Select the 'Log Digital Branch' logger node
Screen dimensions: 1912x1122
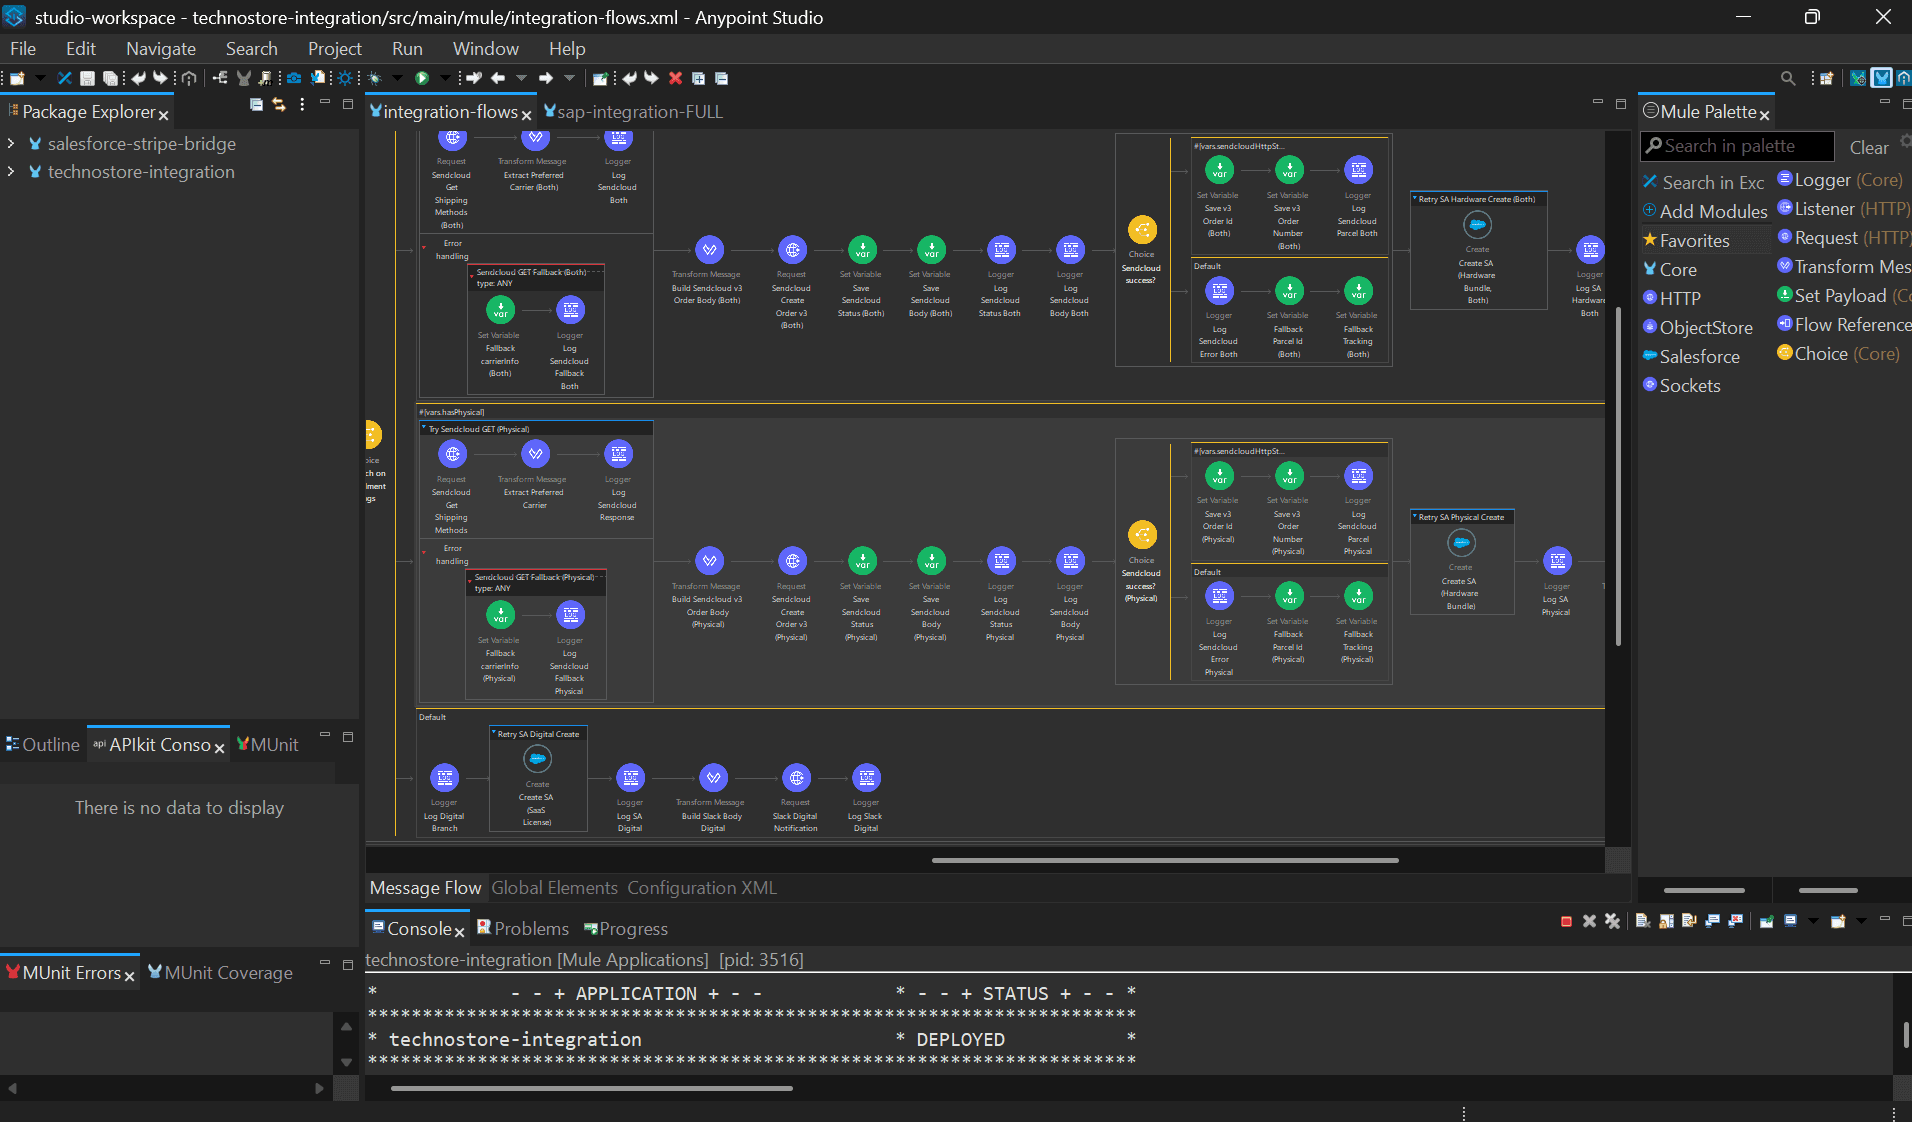(x=444, y=777)
